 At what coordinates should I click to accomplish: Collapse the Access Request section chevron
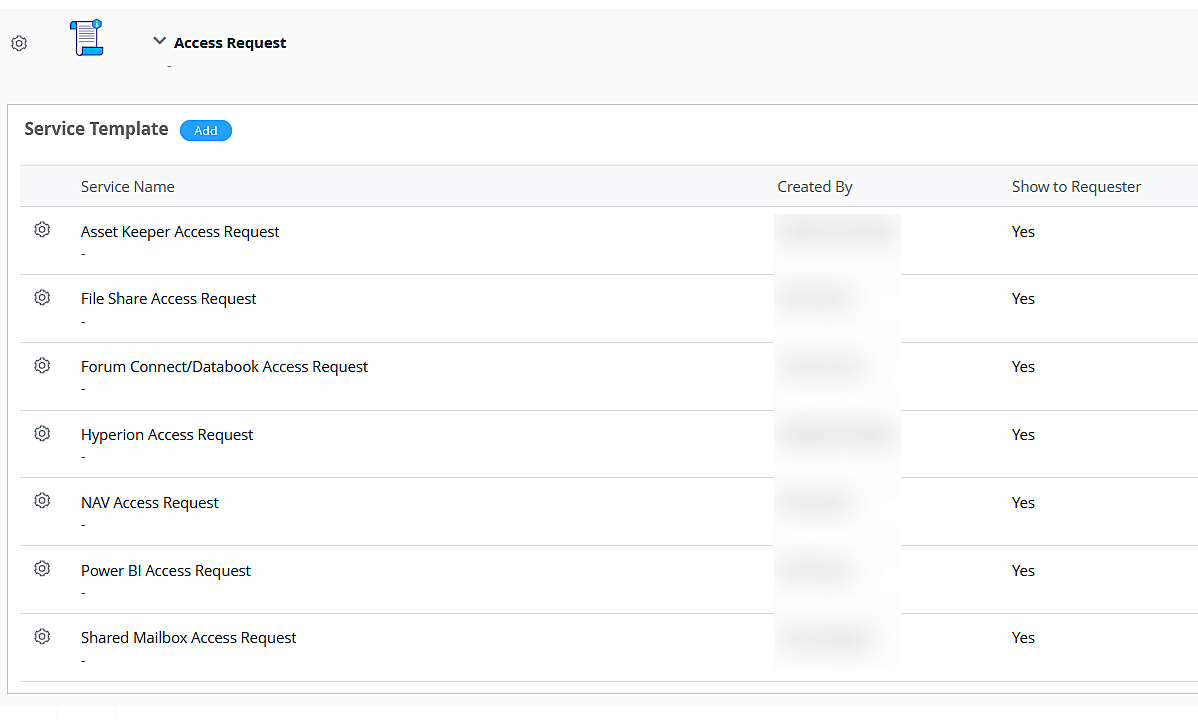[159, 41]
